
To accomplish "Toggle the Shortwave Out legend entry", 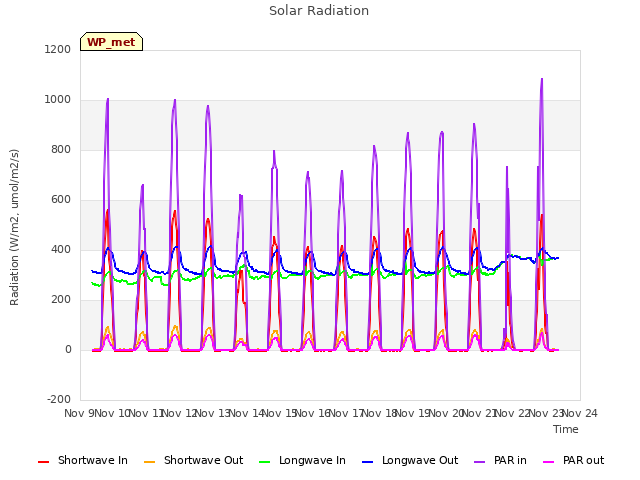I will coord(193,460).
